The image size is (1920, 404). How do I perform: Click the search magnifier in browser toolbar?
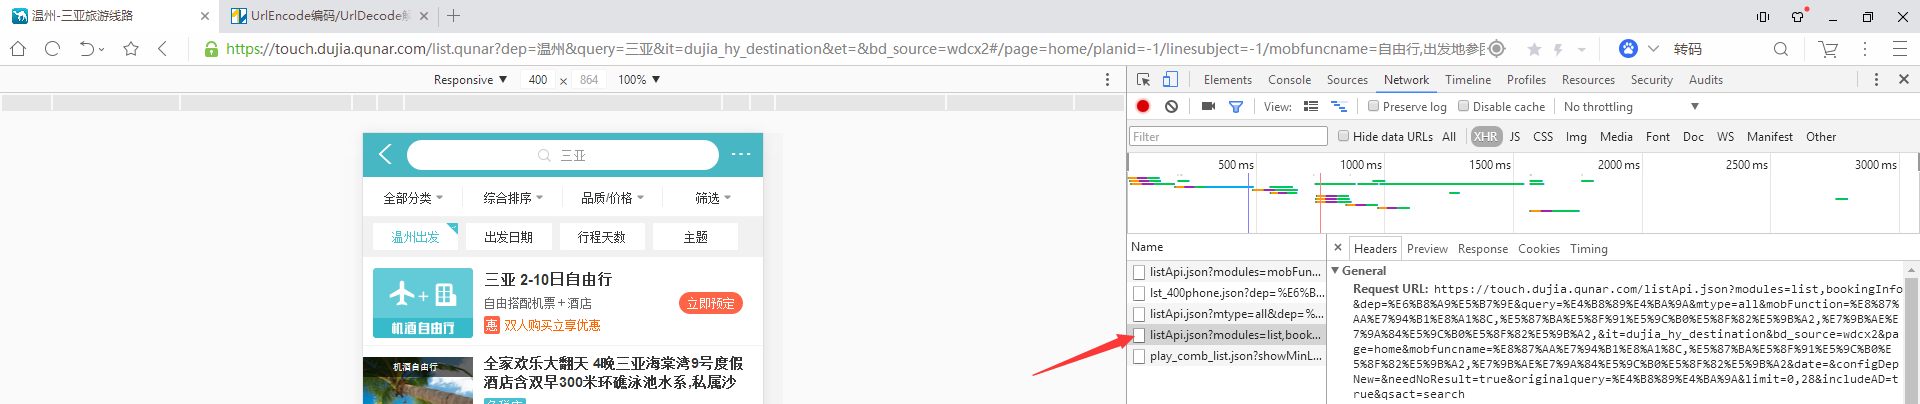point(1781,49)
